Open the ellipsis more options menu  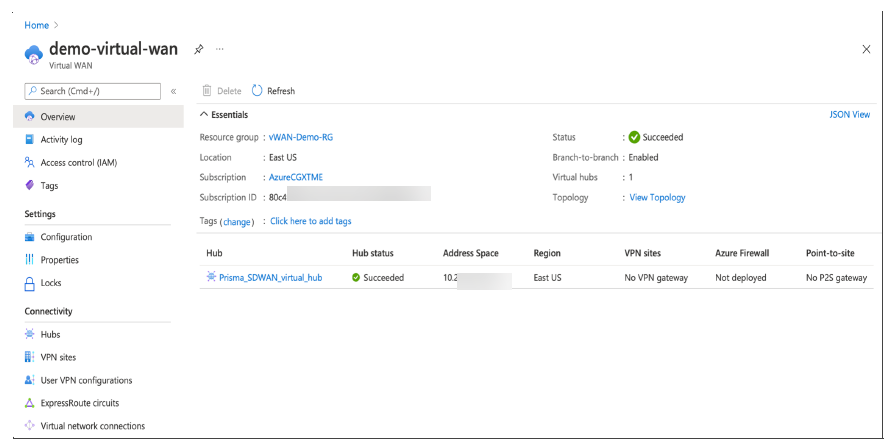click(x=220, y=49)
